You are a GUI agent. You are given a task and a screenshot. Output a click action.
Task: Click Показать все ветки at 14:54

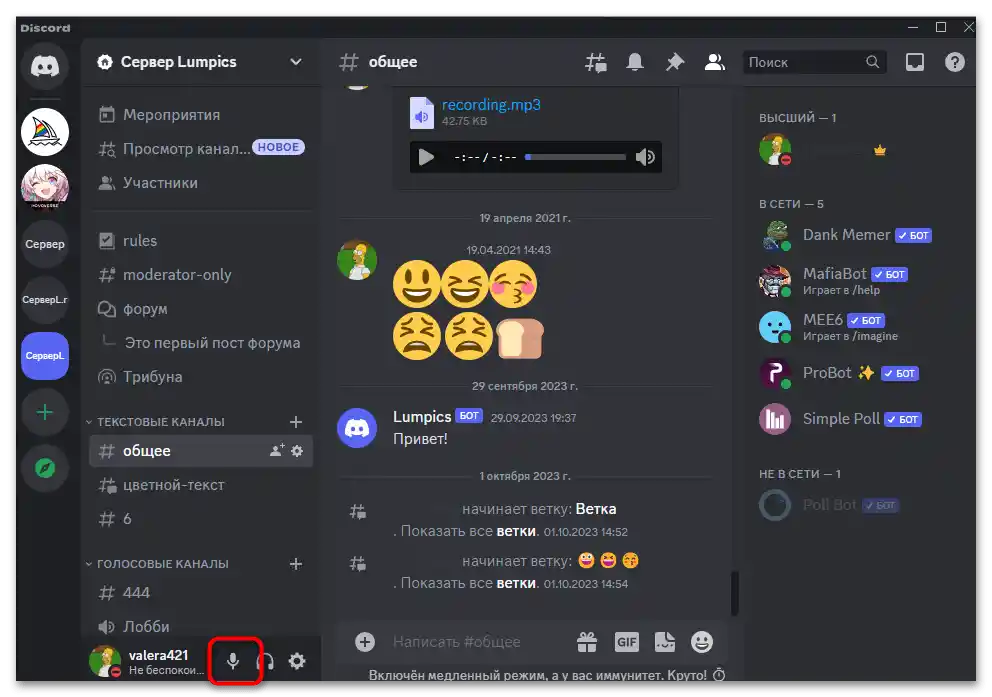tap(469, 583)
